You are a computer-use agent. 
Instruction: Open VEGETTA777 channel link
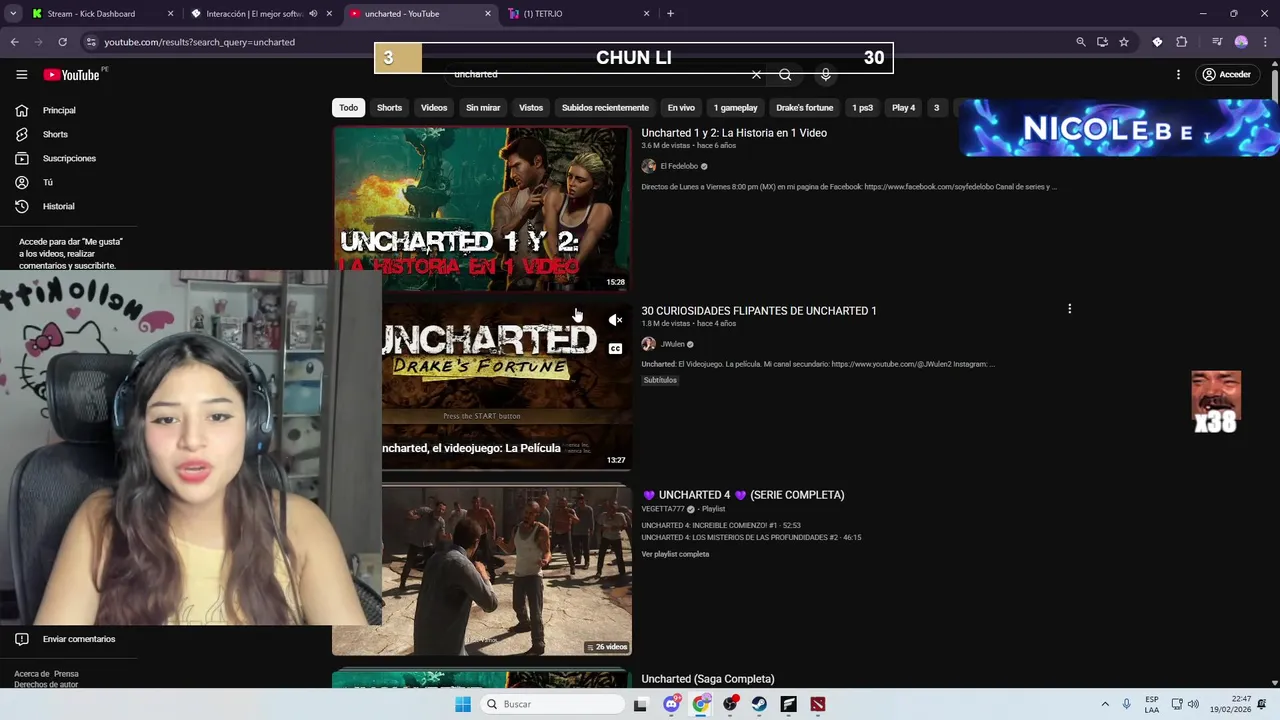[x=663, y=509]
